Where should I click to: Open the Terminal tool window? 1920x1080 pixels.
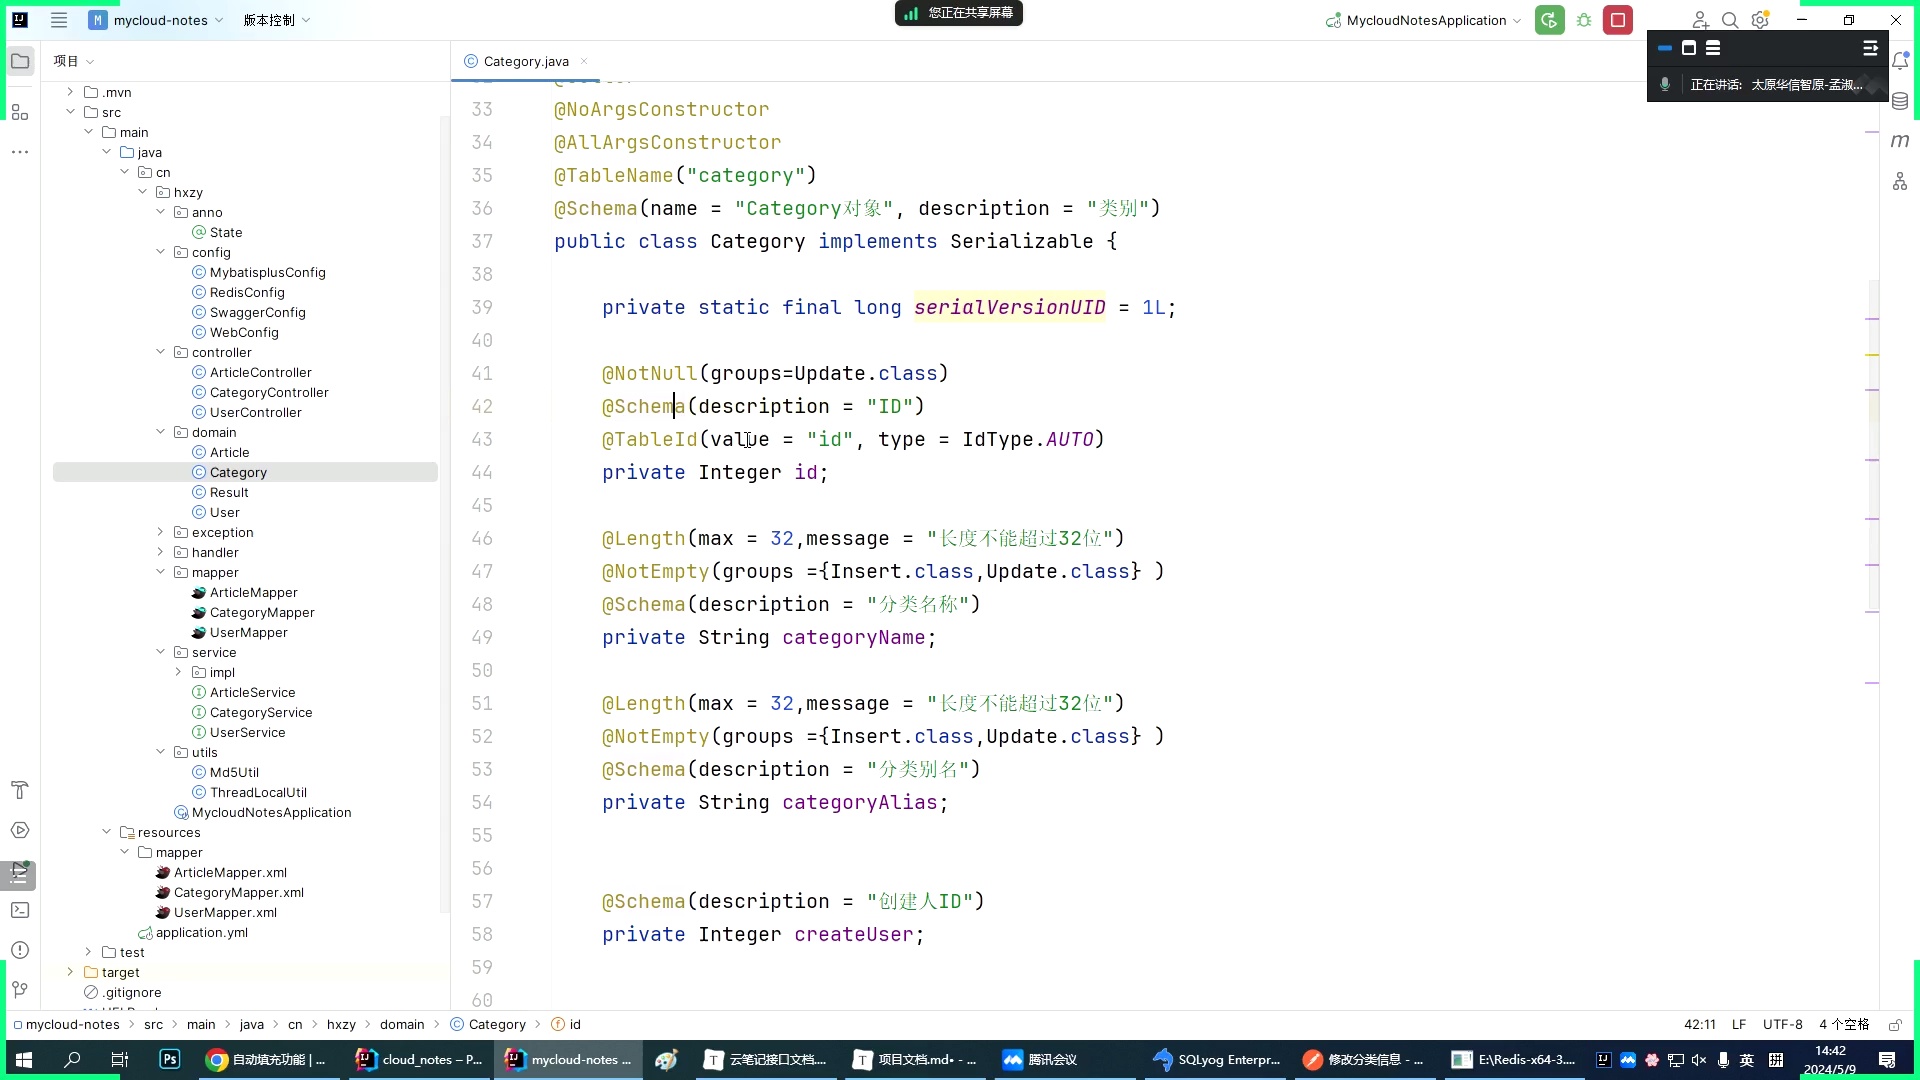point(20,910)
